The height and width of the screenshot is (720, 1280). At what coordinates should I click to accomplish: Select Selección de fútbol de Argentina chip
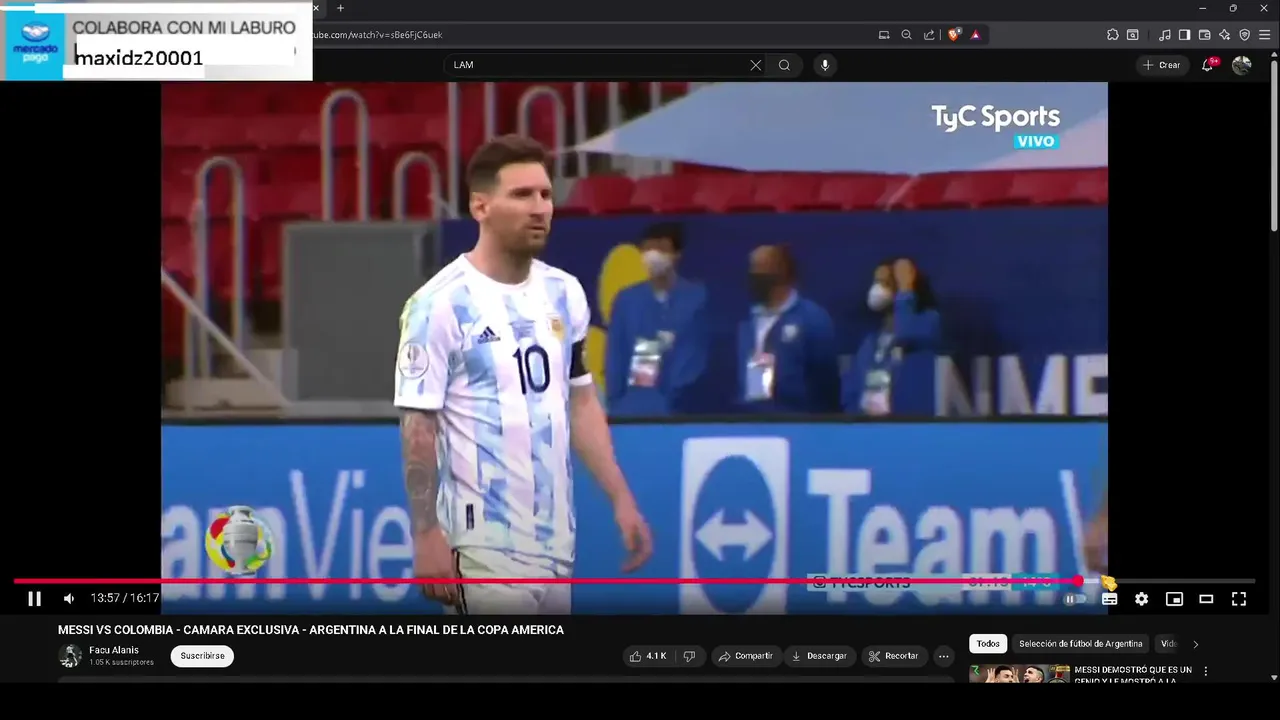(x=1080, y=644)
